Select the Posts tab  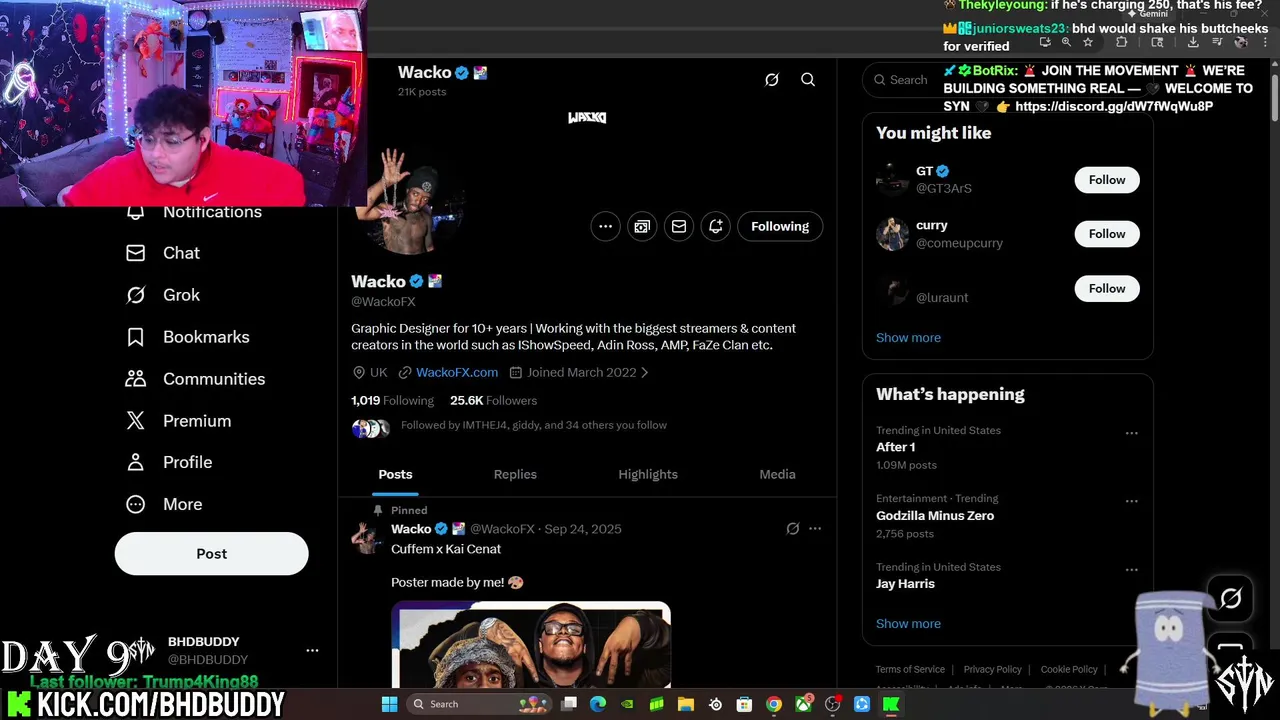395,474
